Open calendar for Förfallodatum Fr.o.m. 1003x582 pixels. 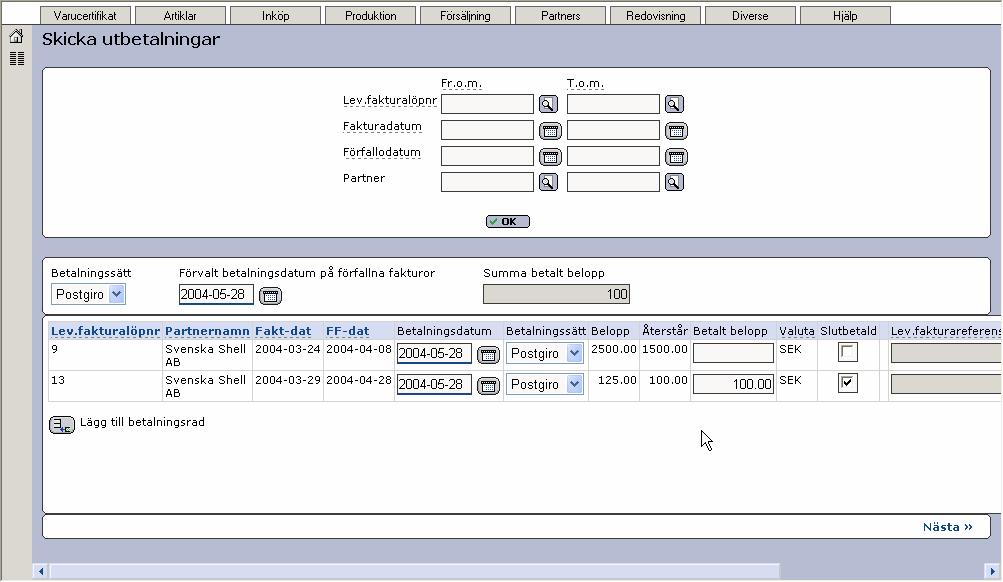(x=550, y=157)
